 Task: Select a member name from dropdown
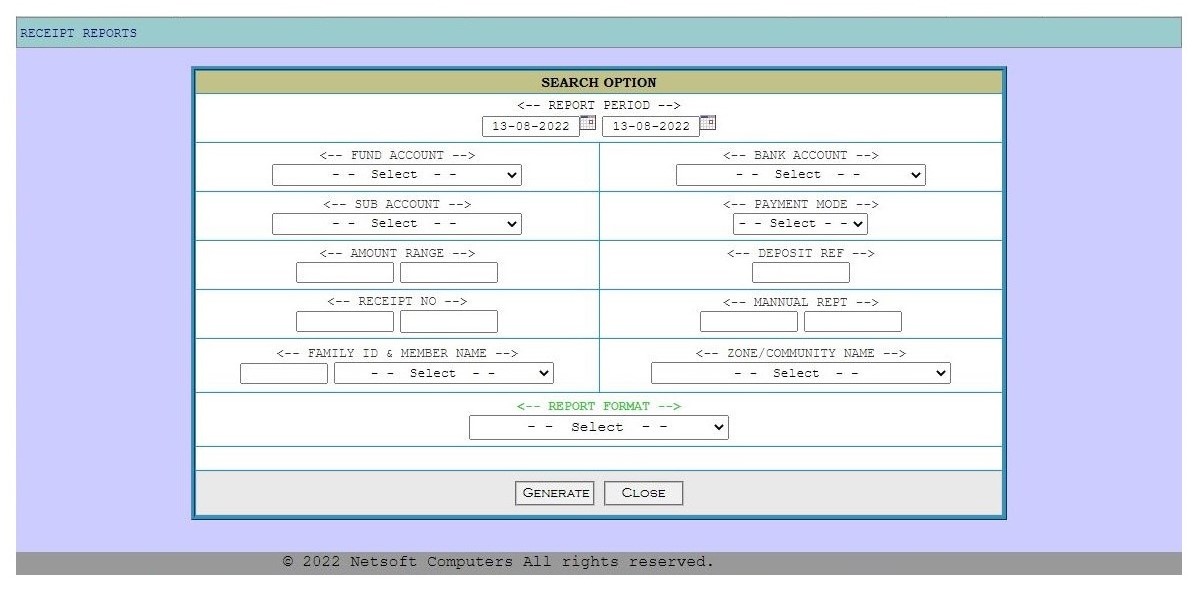[x=443, y=373]
